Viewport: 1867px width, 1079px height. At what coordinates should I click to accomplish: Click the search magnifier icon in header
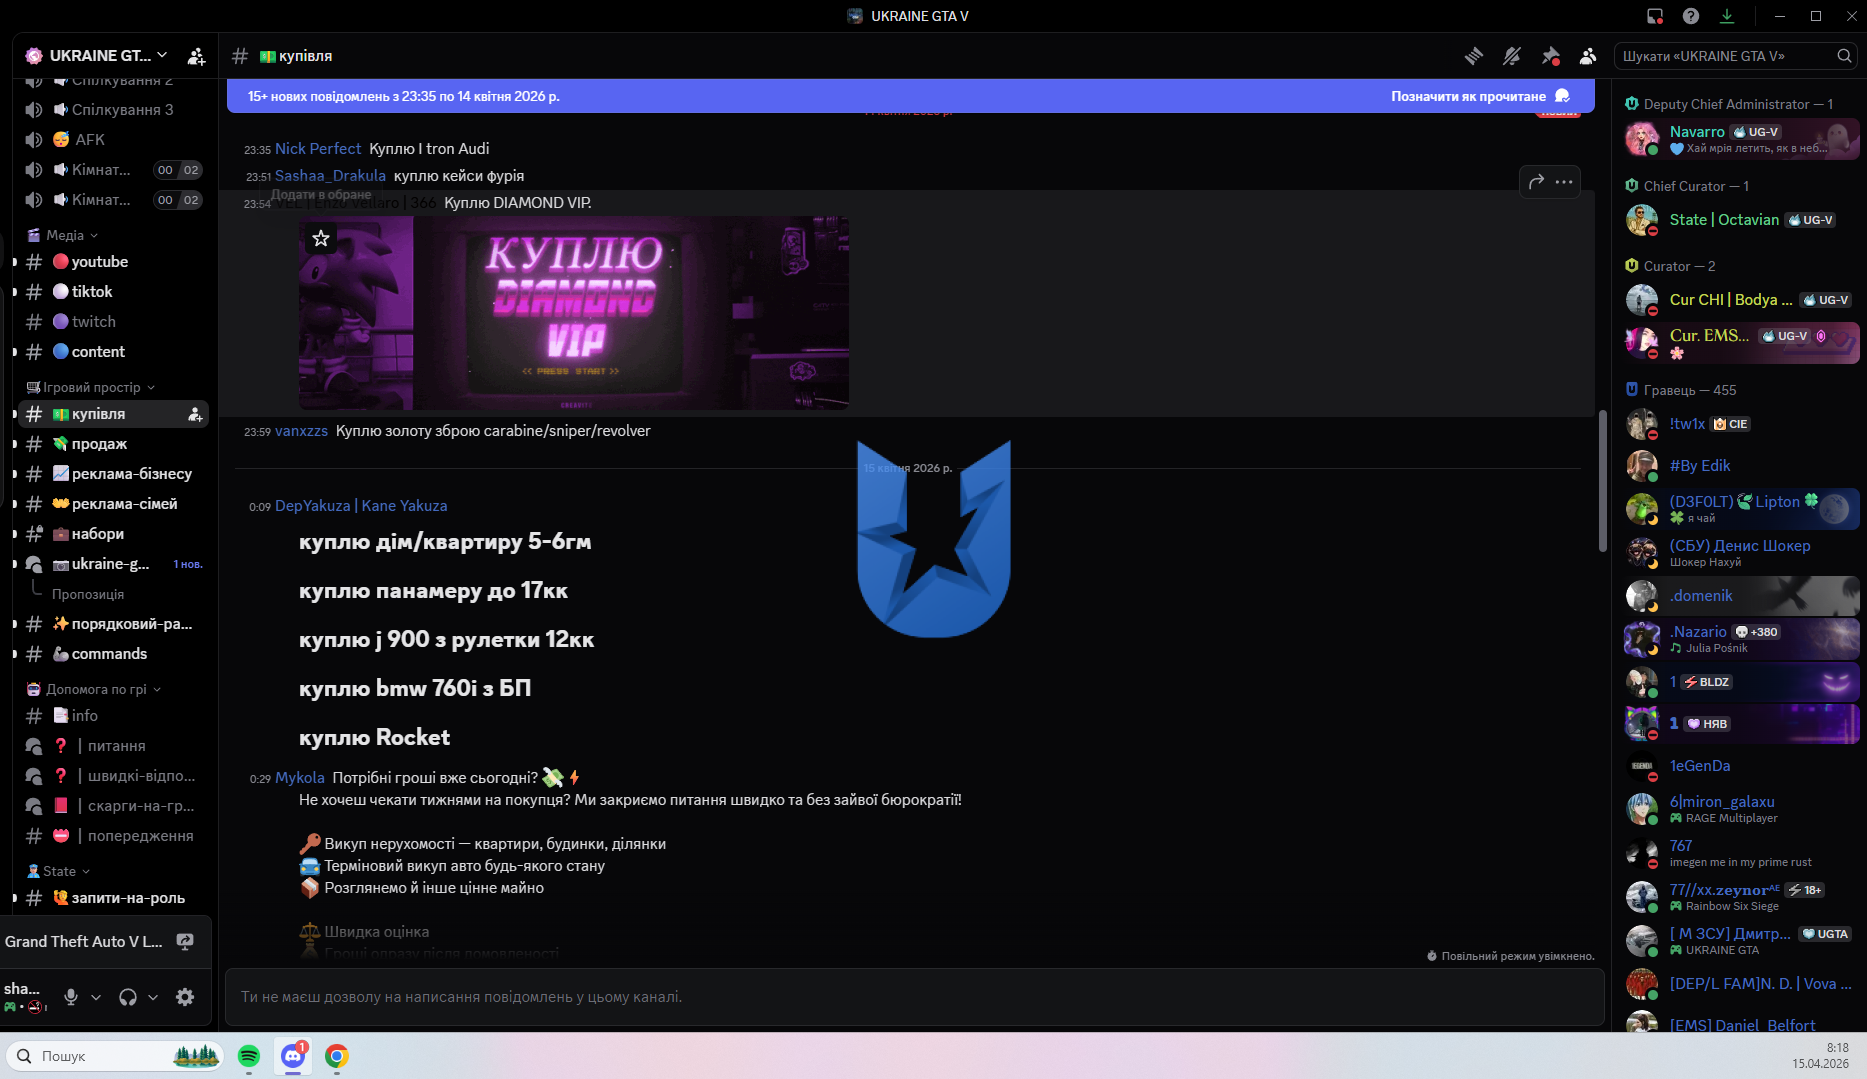(1844, 56)
